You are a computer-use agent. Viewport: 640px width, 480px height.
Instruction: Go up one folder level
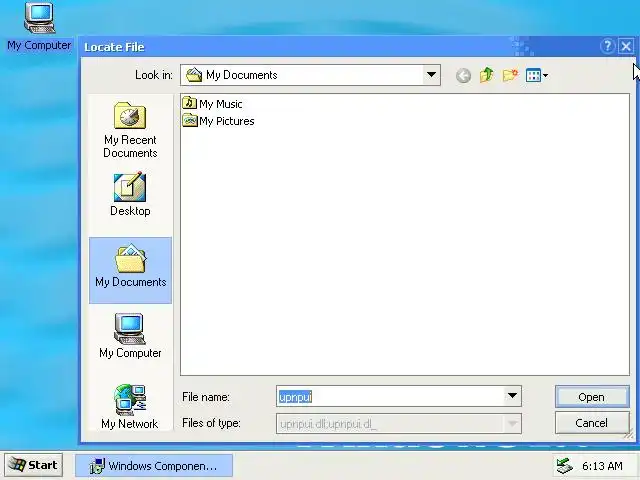[487, 75]
